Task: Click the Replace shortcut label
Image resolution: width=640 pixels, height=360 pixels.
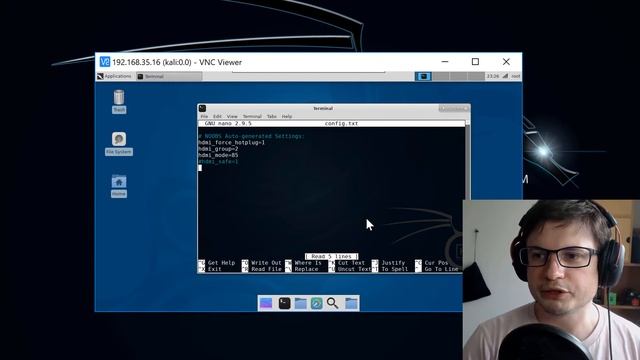Action: [x=307, y=269]
